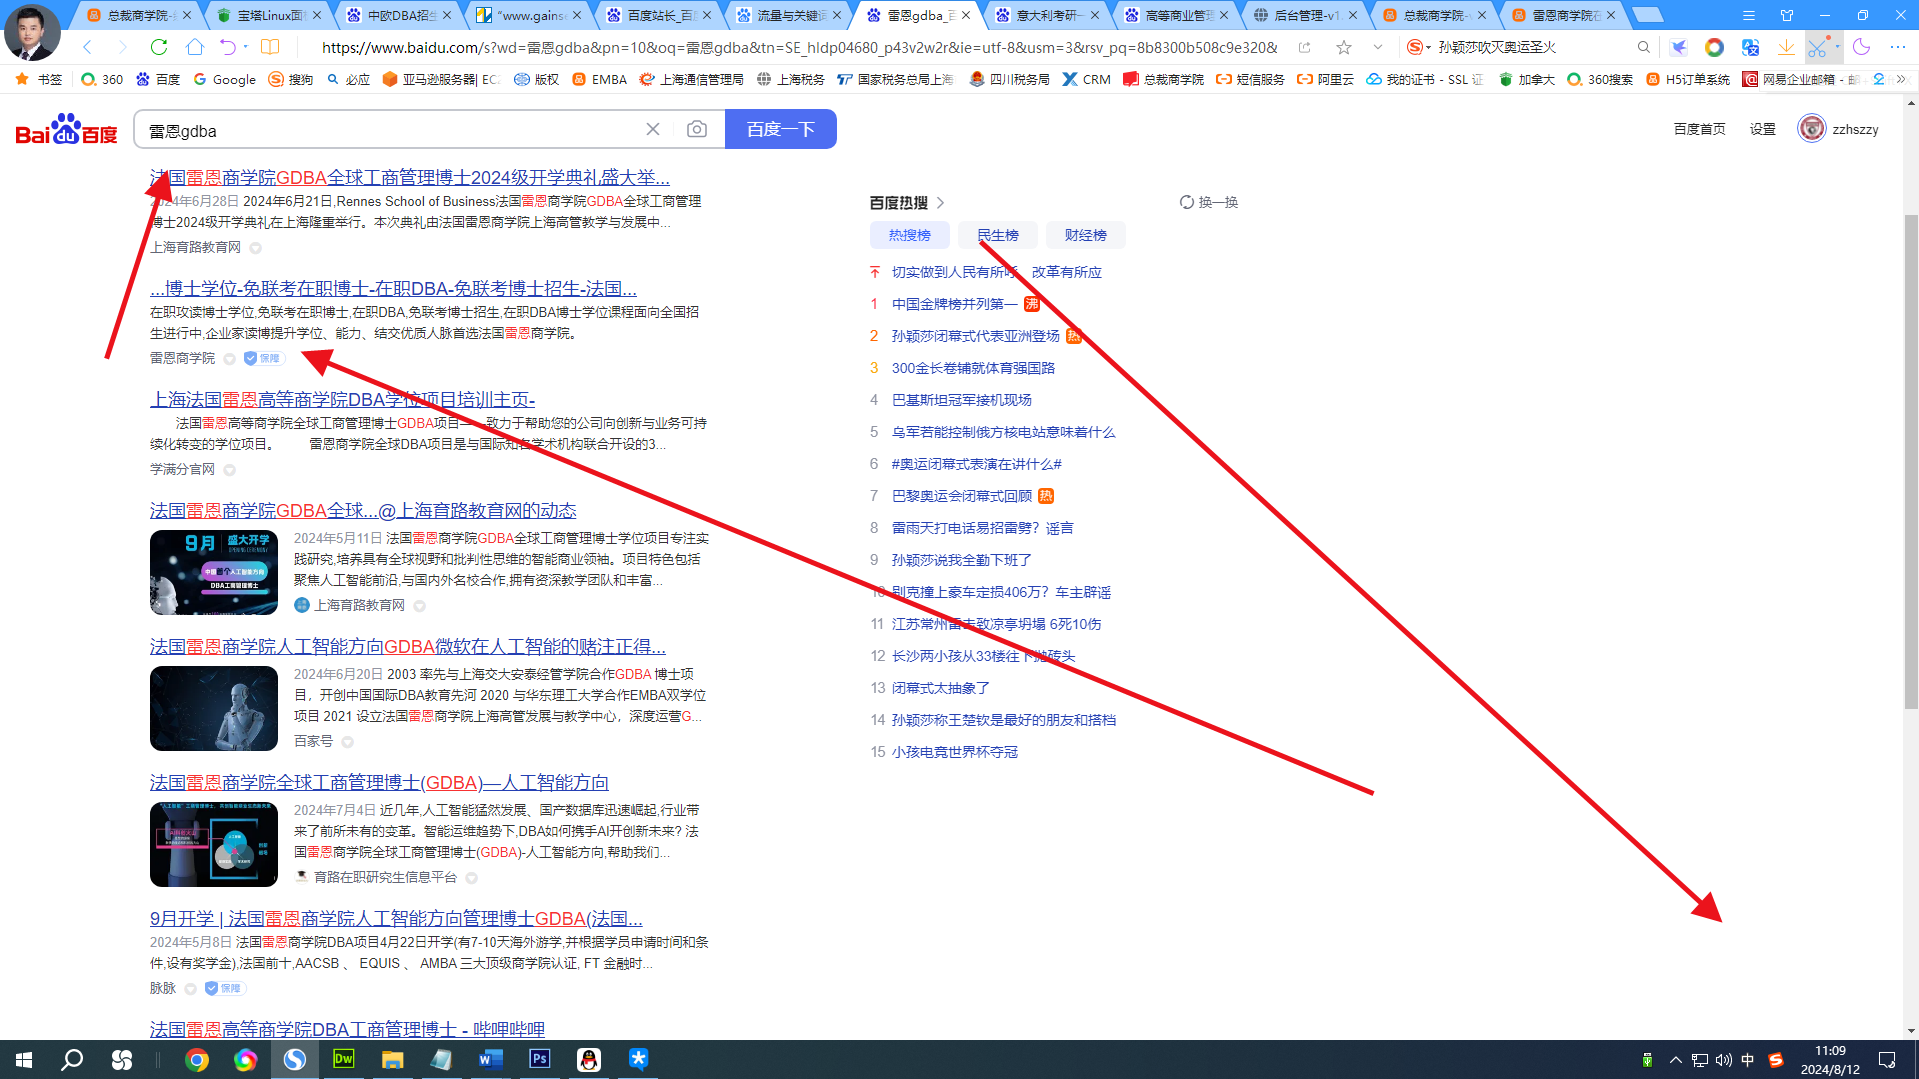Click the verified 保障 badge under 雷恩商学院
Image resolution: width=1919 pixels, height=1079 pixels.
point(263,358)
